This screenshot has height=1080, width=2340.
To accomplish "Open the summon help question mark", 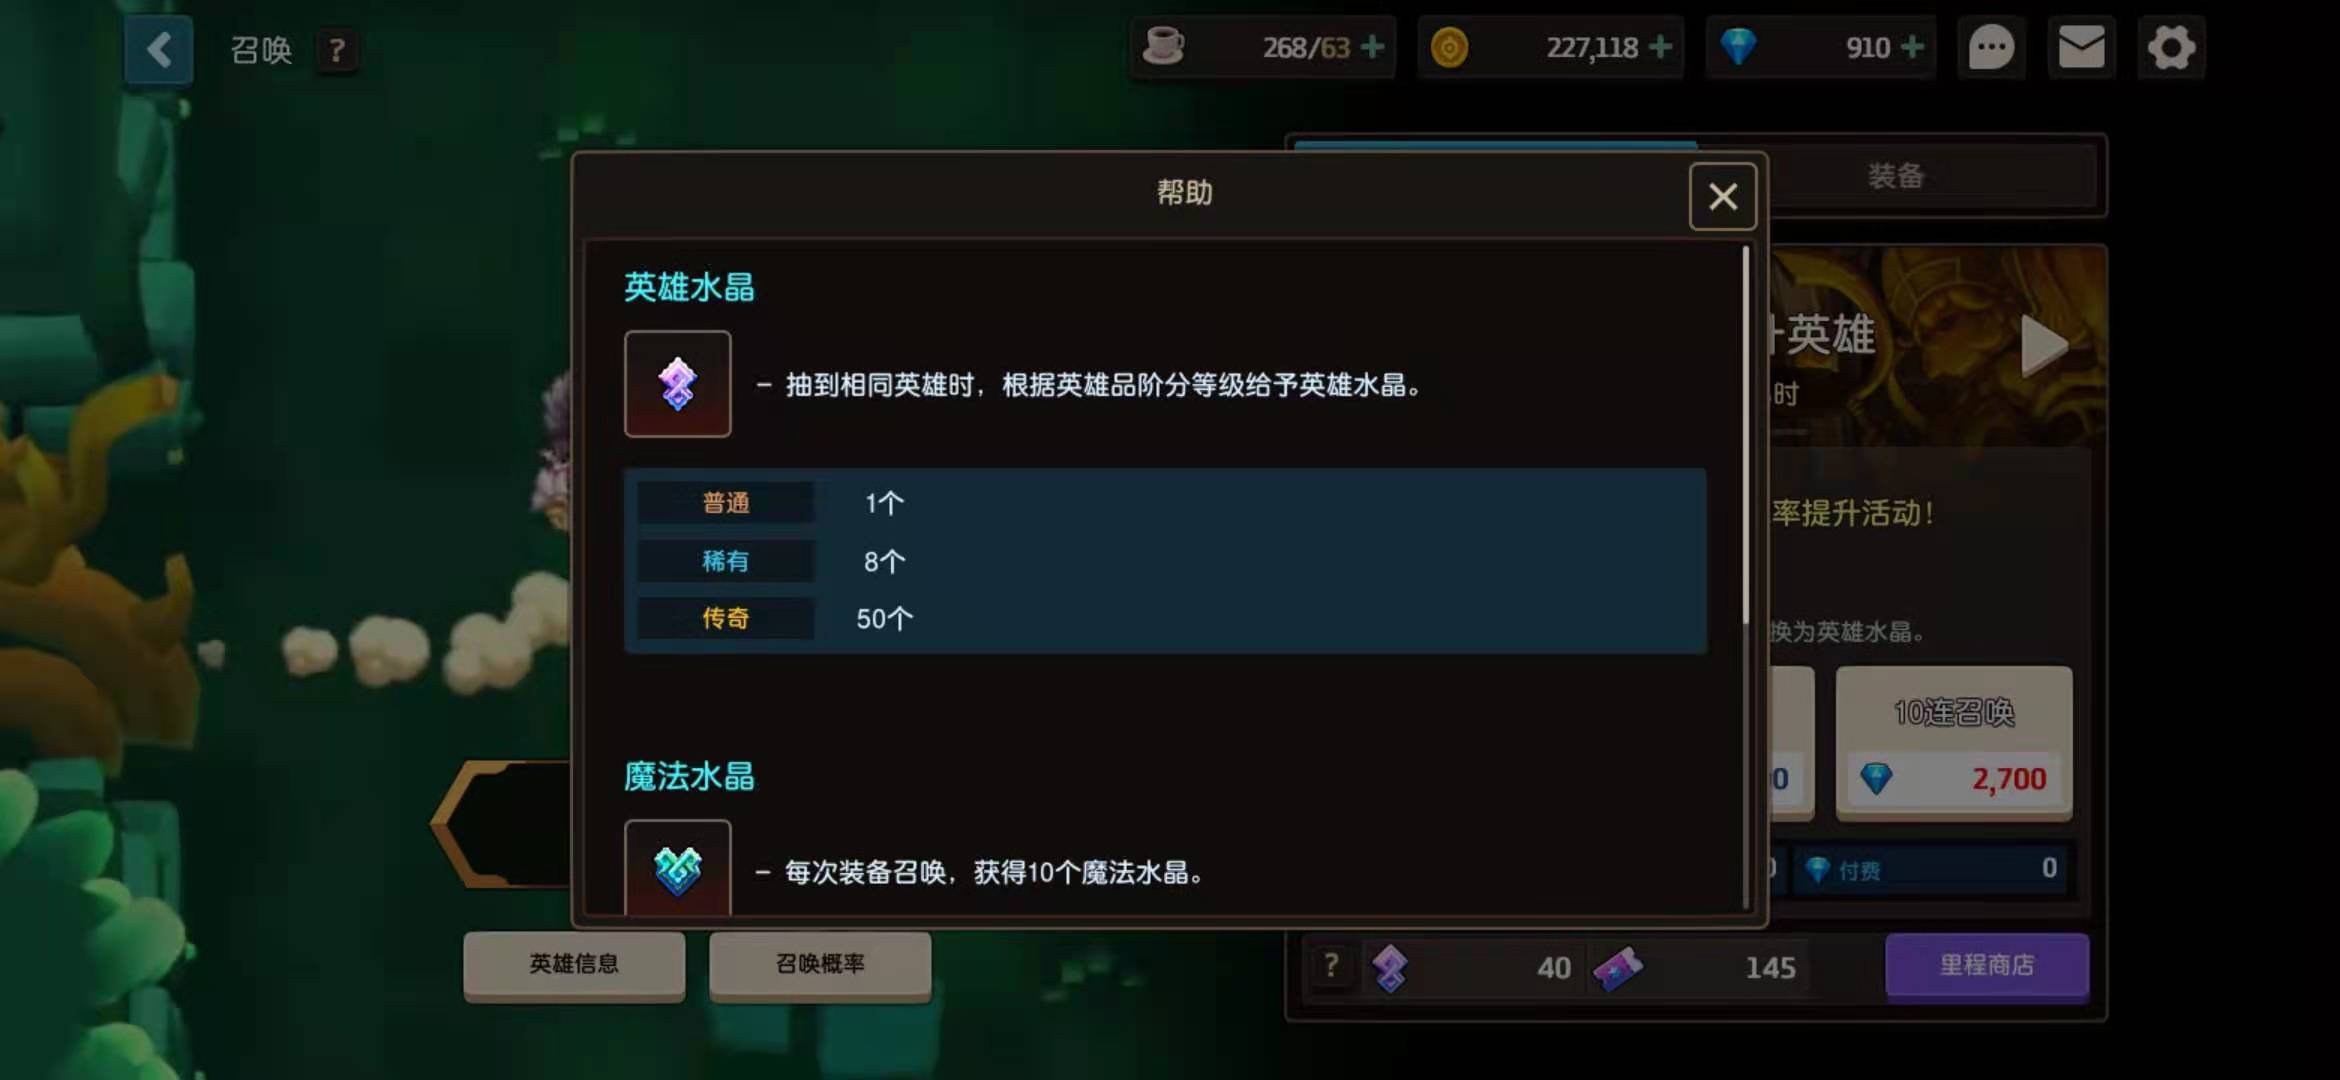I will (337, 50).
